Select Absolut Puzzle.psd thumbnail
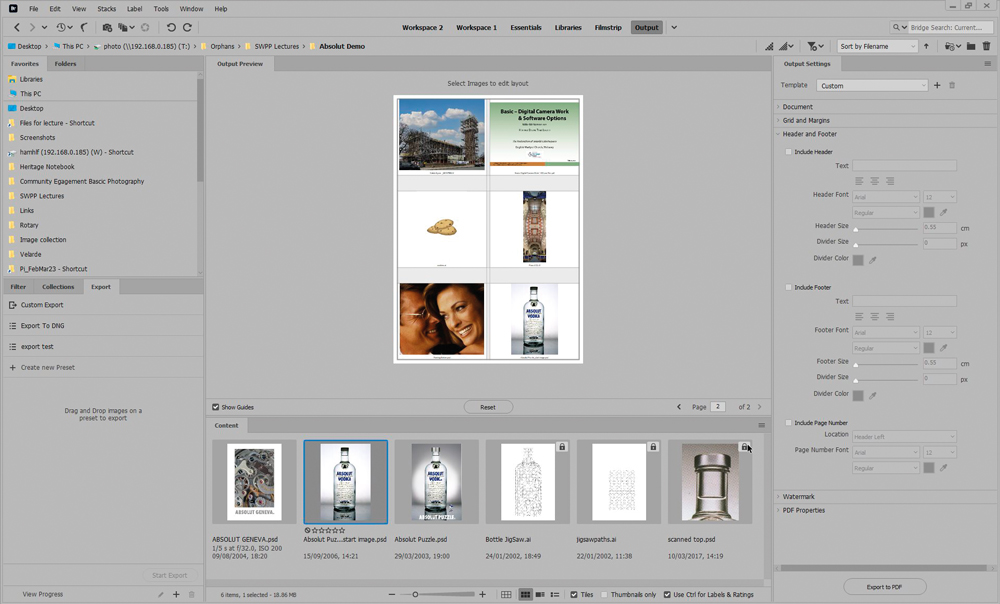 436,482
